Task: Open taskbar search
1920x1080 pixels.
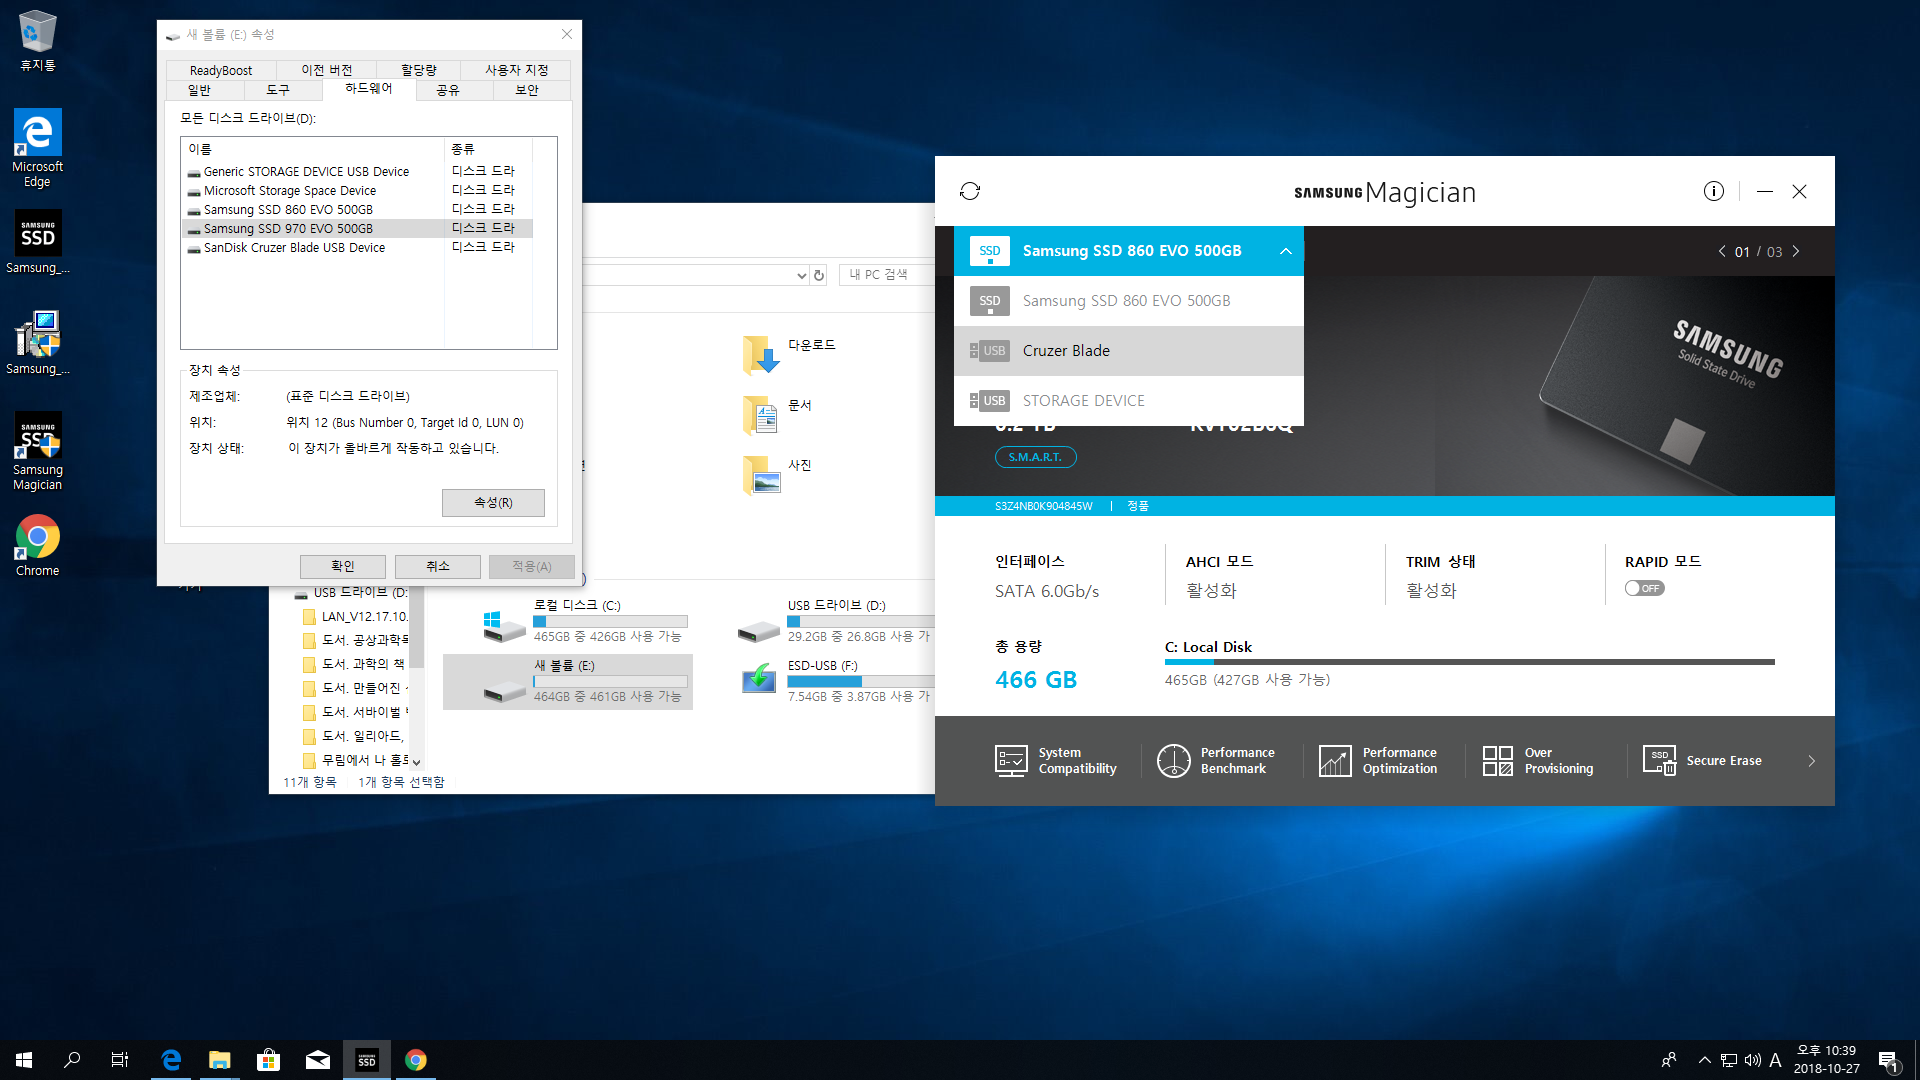Action: (x=72, y=1060)
